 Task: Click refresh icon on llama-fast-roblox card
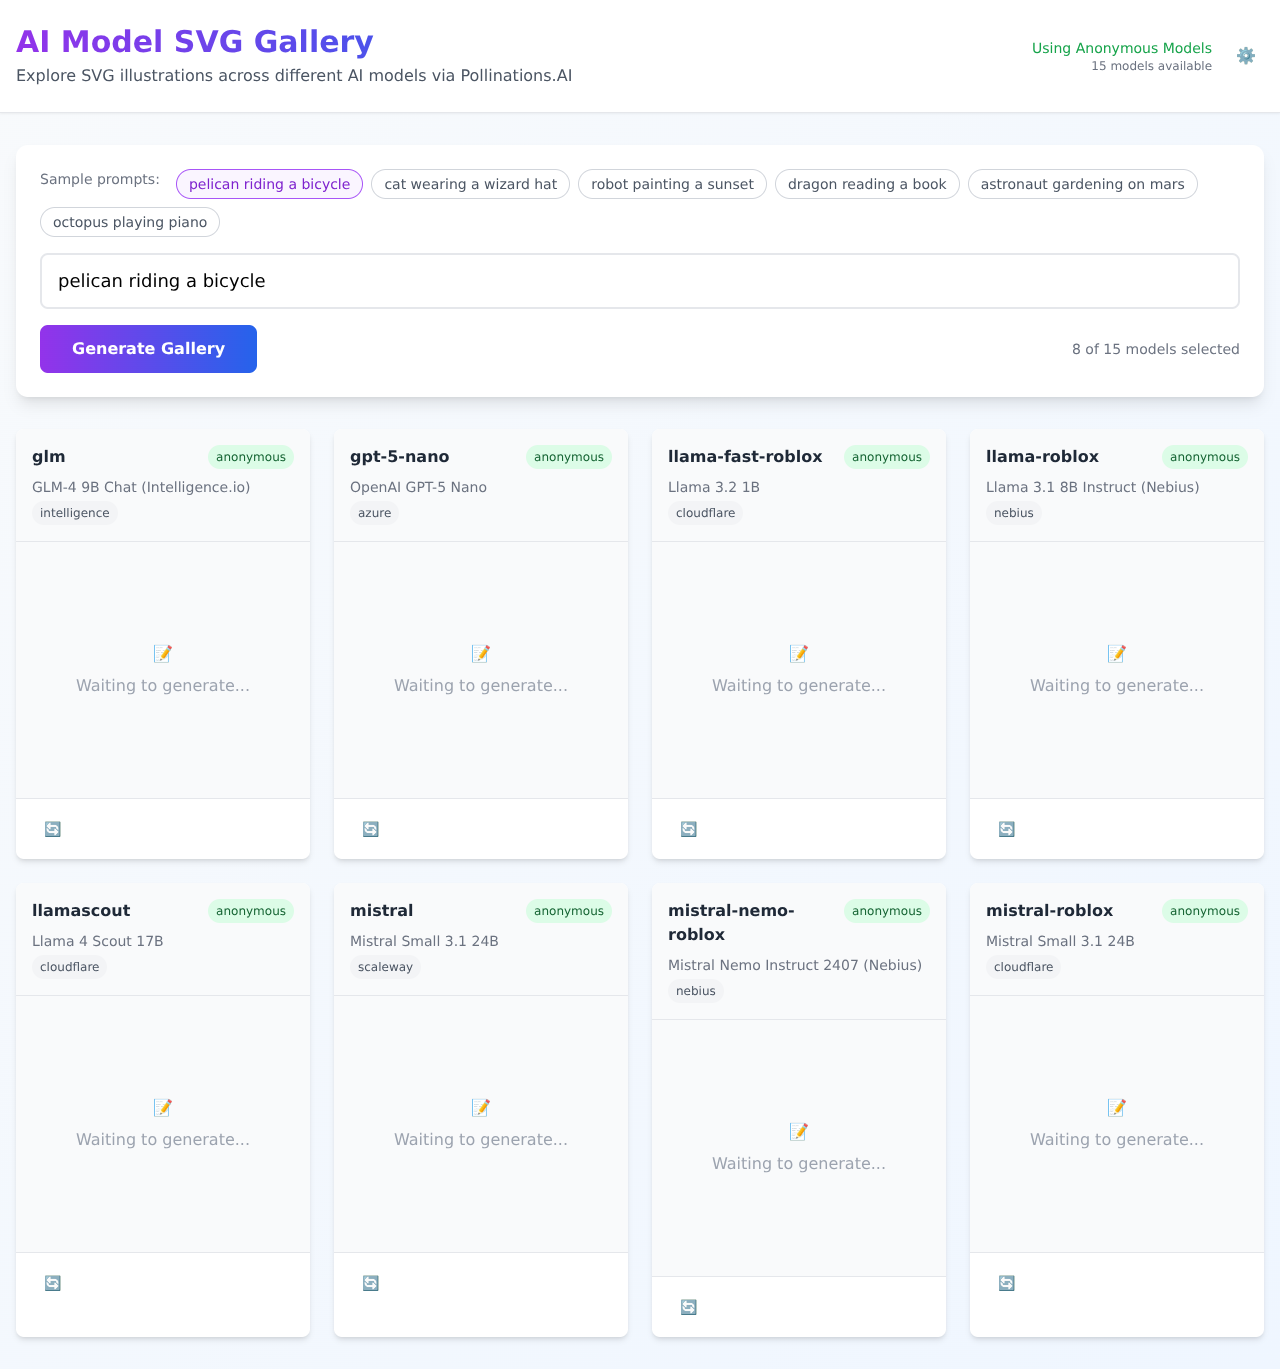pos(689,829)
